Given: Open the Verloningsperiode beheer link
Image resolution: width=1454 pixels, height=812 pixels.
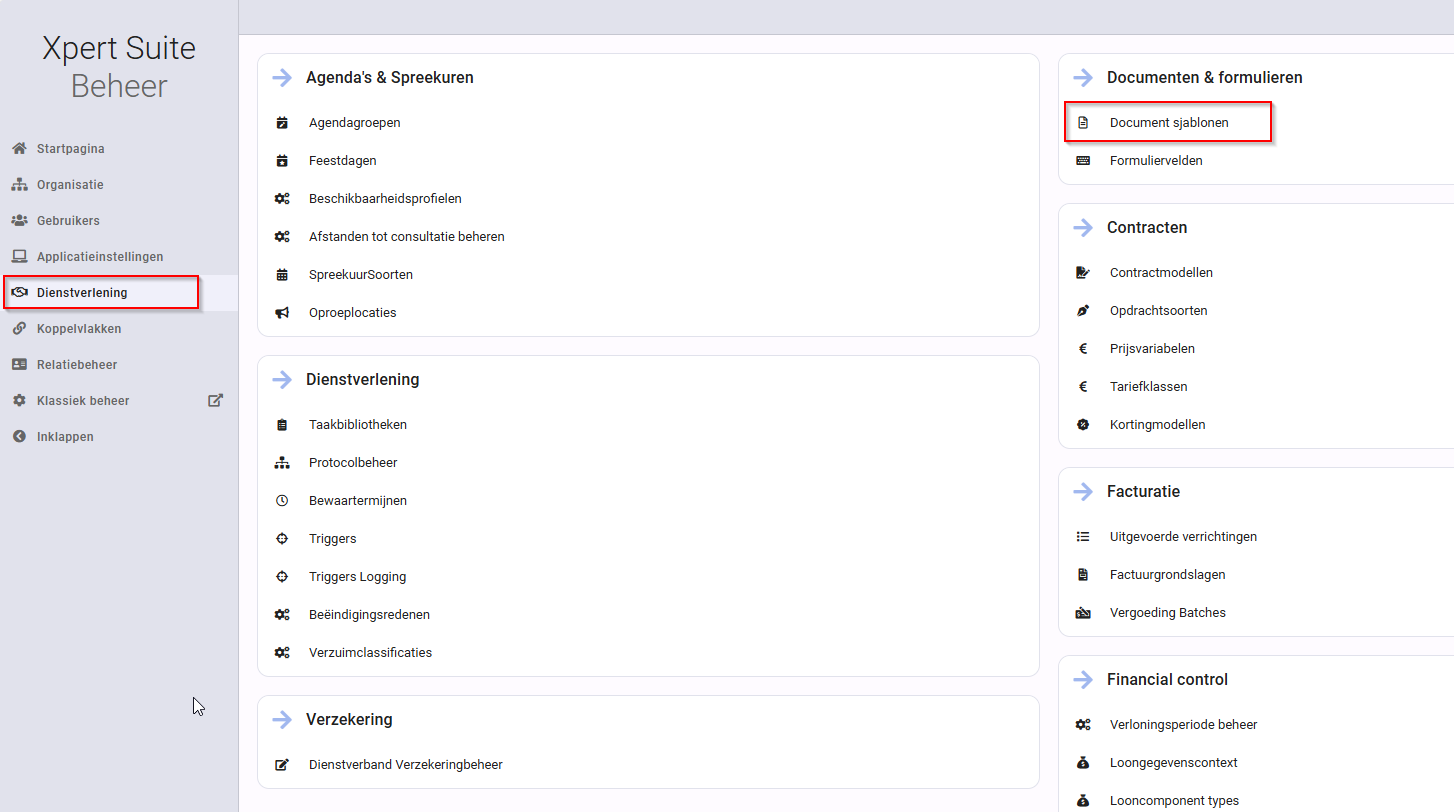Looking at the screenshot, I should pos(1183,724).
